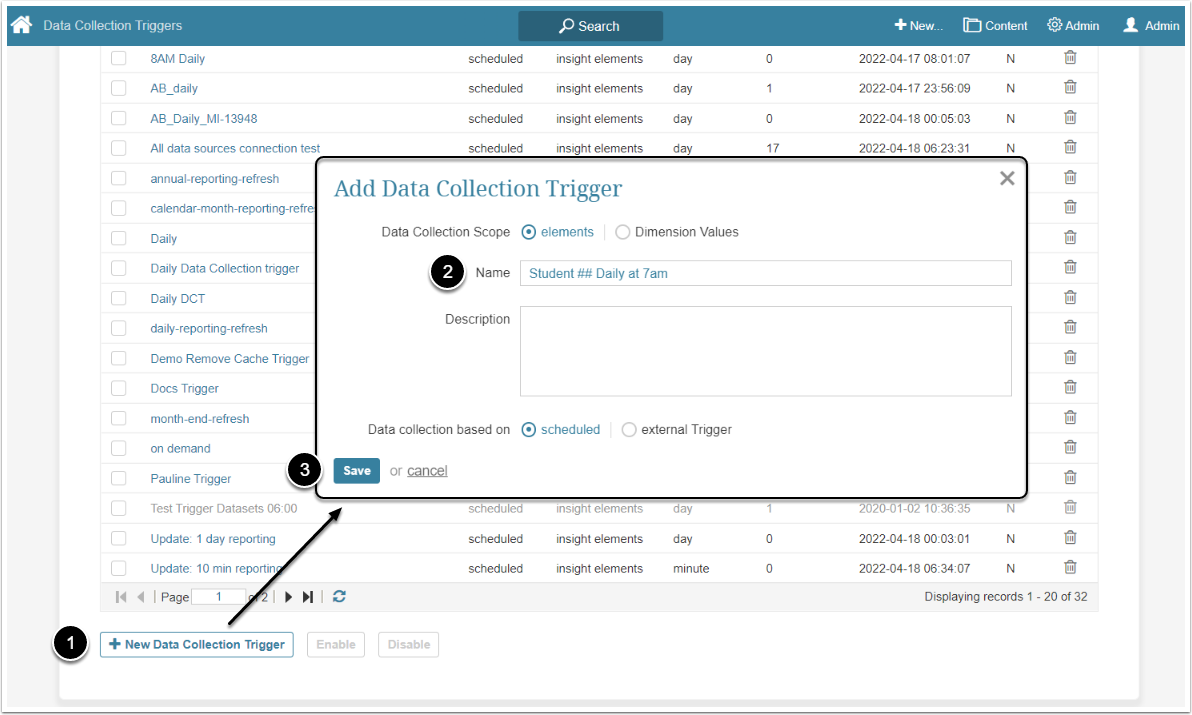Screen dimensions: 1192x715
Task: Choose external Trigger option
Action: pos(629,430)
